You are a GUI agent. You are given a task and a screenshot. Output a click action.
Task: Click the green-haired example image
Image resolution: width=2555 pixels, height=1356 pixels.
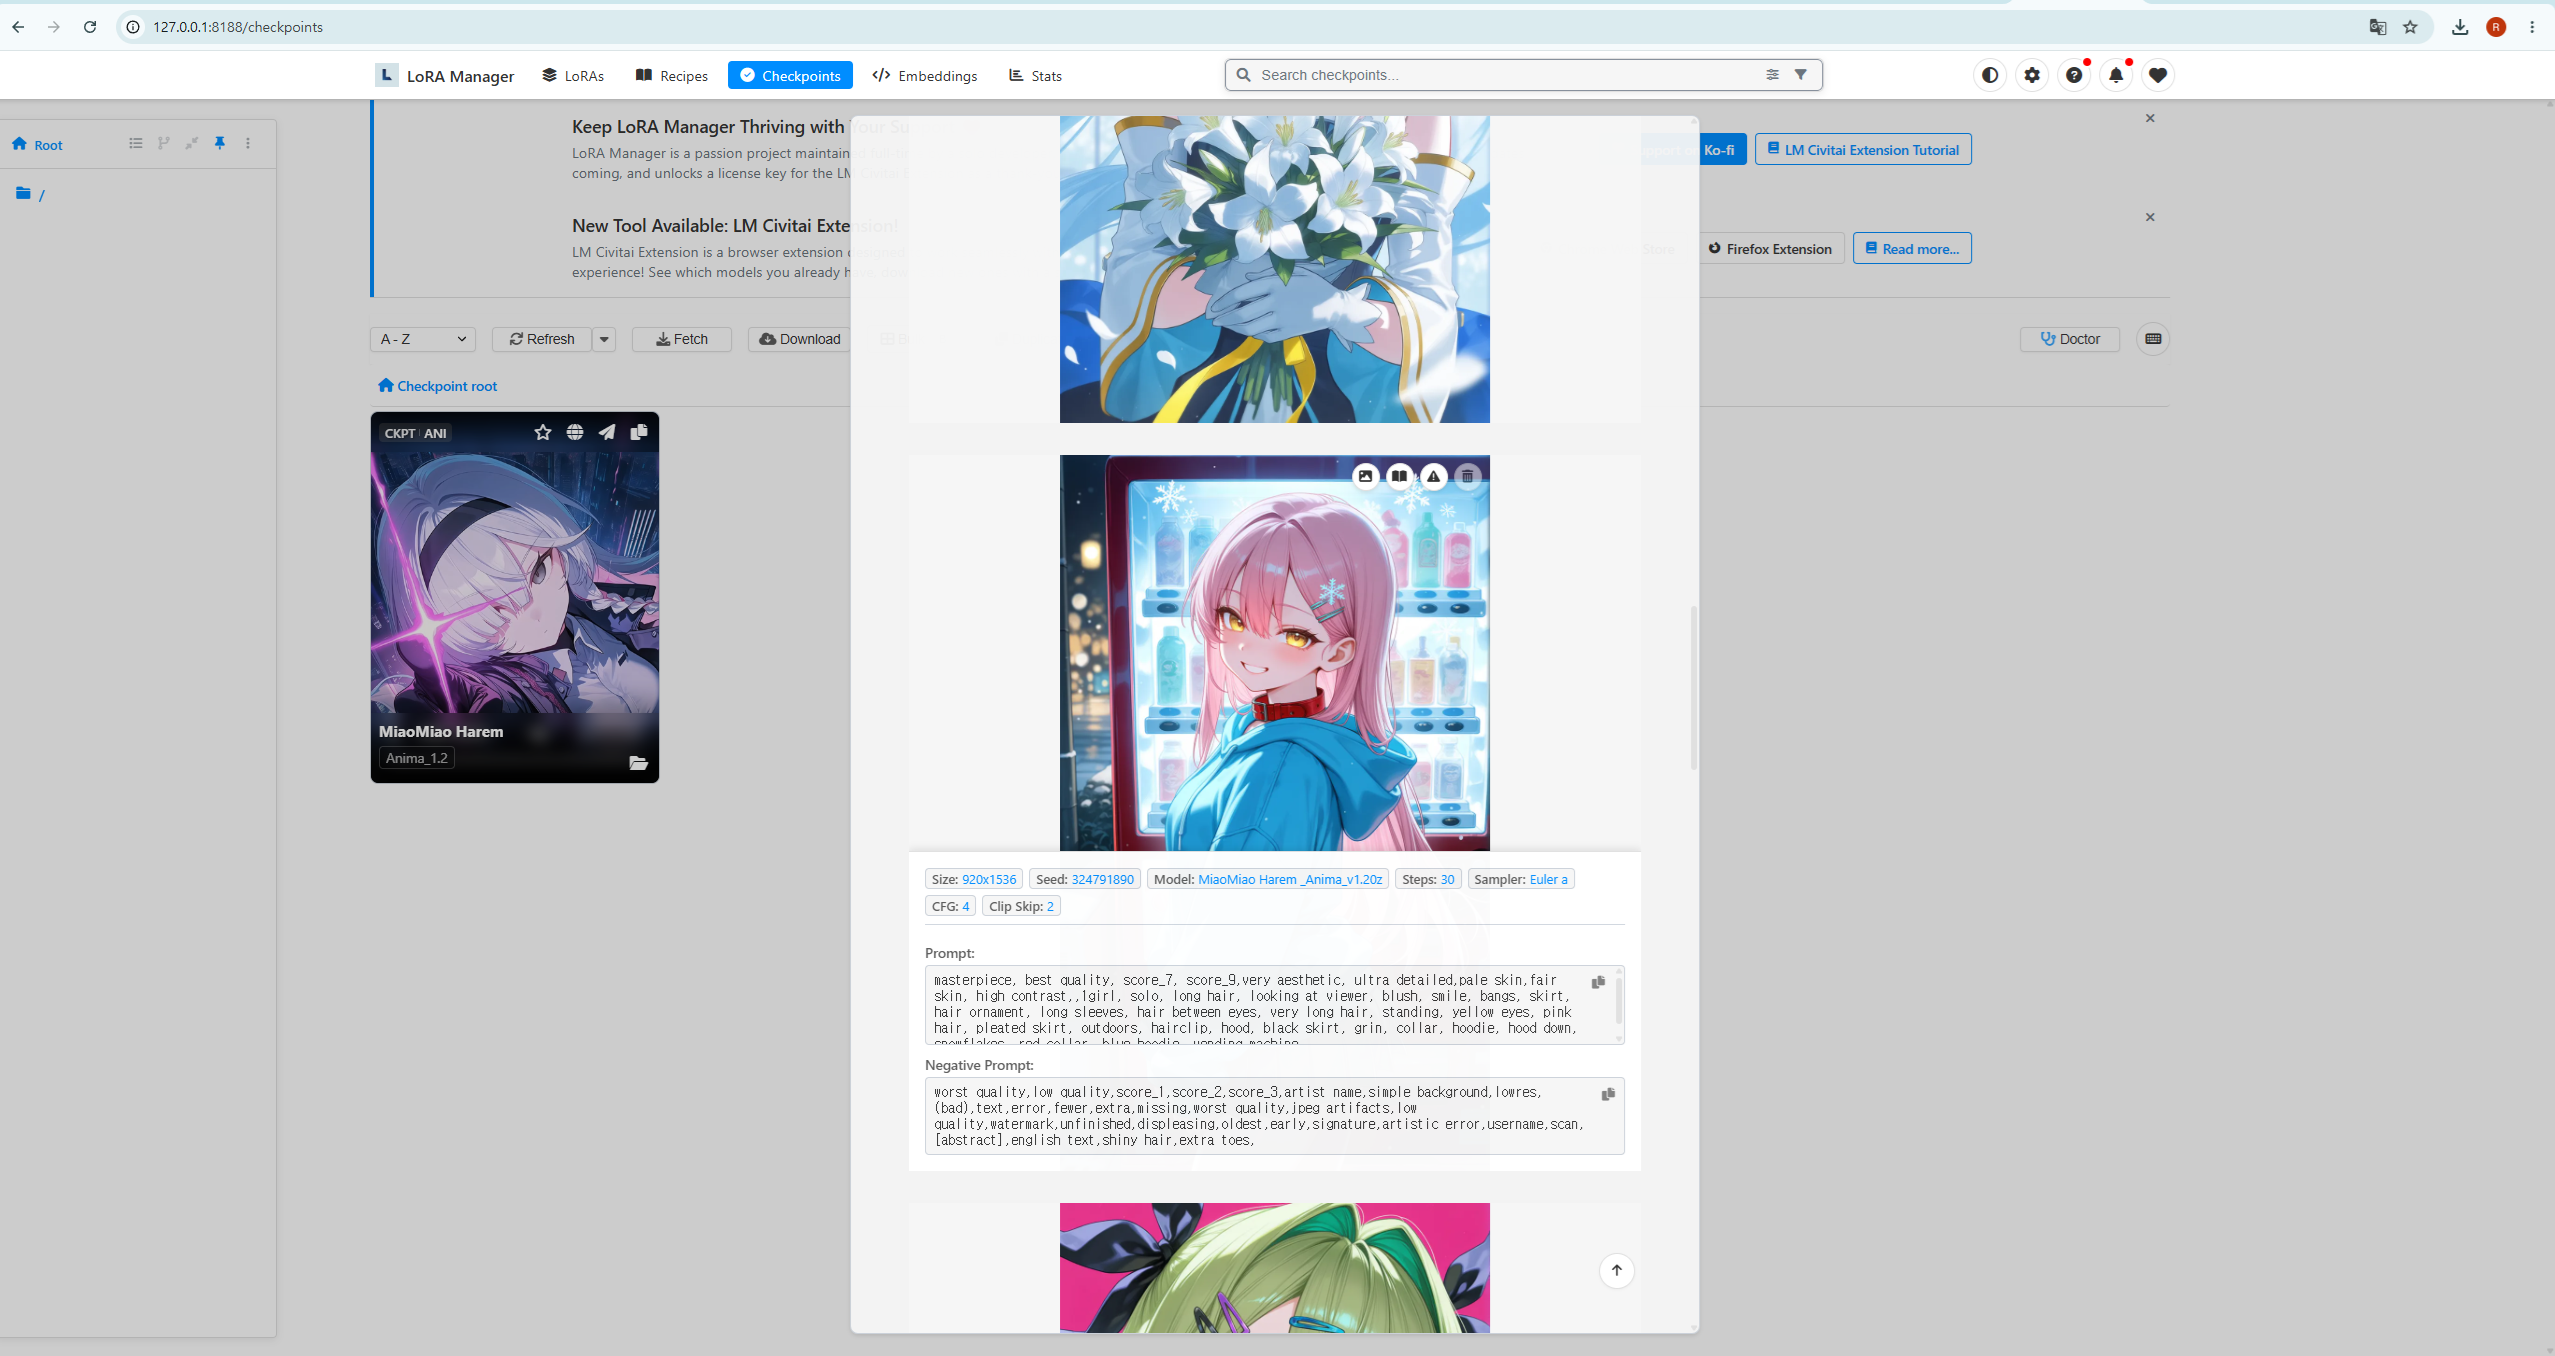pos(1275,1267)
